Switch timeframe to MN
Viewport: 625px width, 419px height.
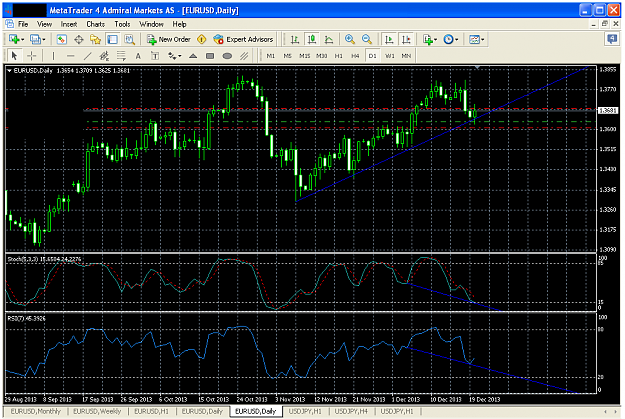406,56
